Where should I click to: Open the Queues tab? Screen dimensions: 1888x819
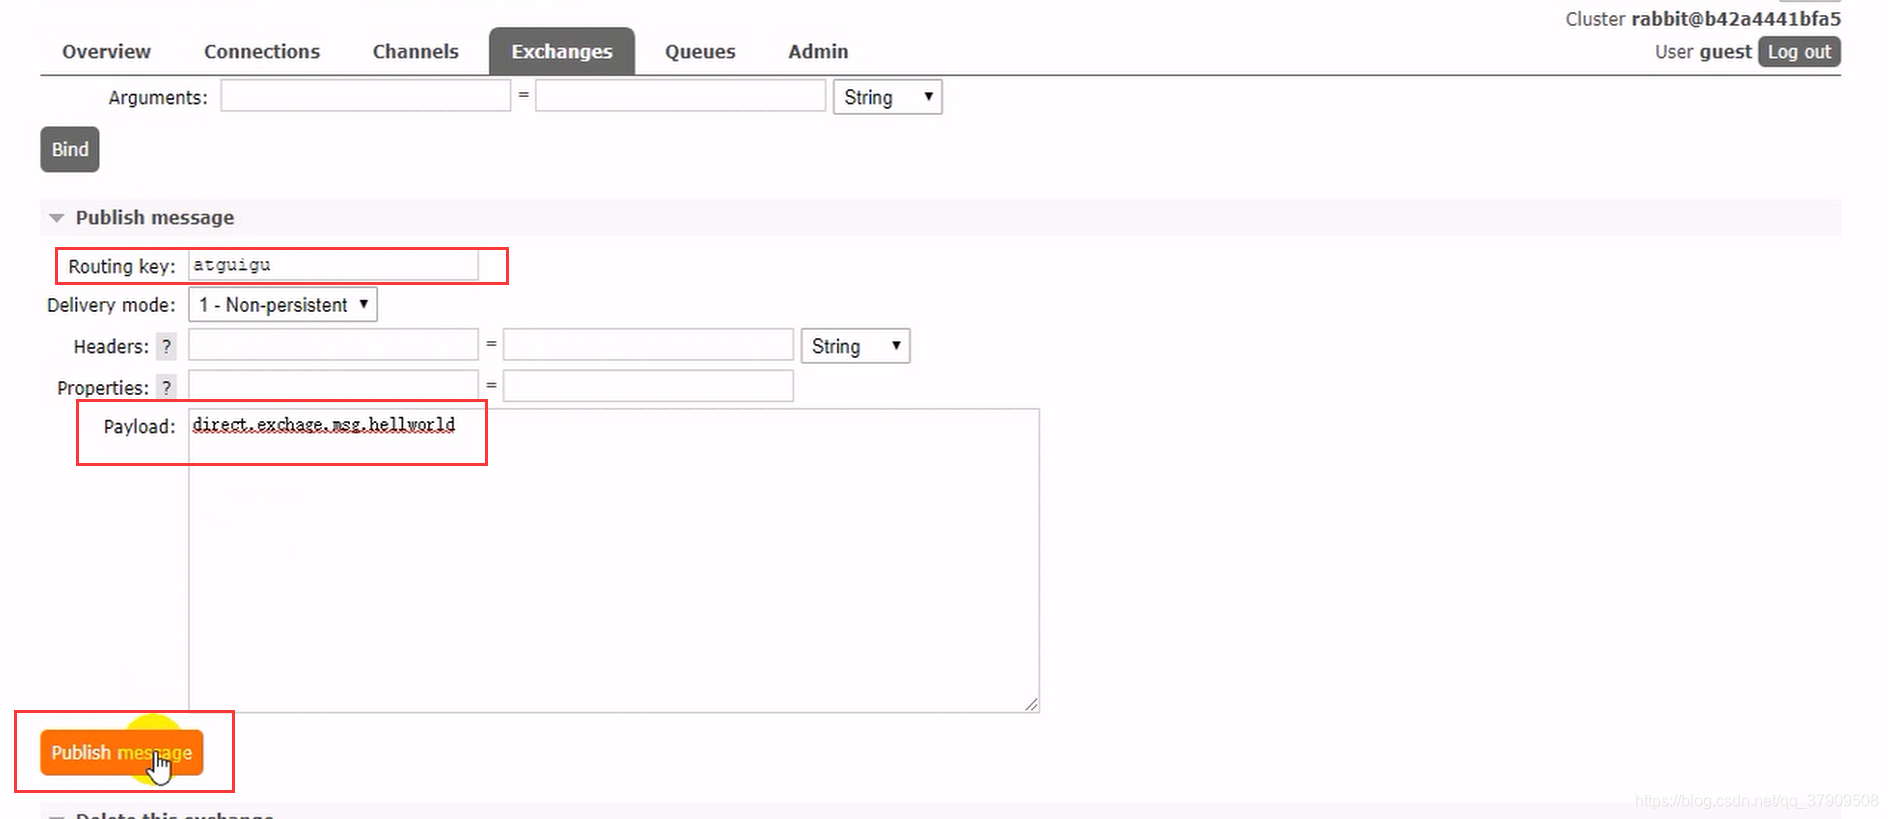coord(700,51)
